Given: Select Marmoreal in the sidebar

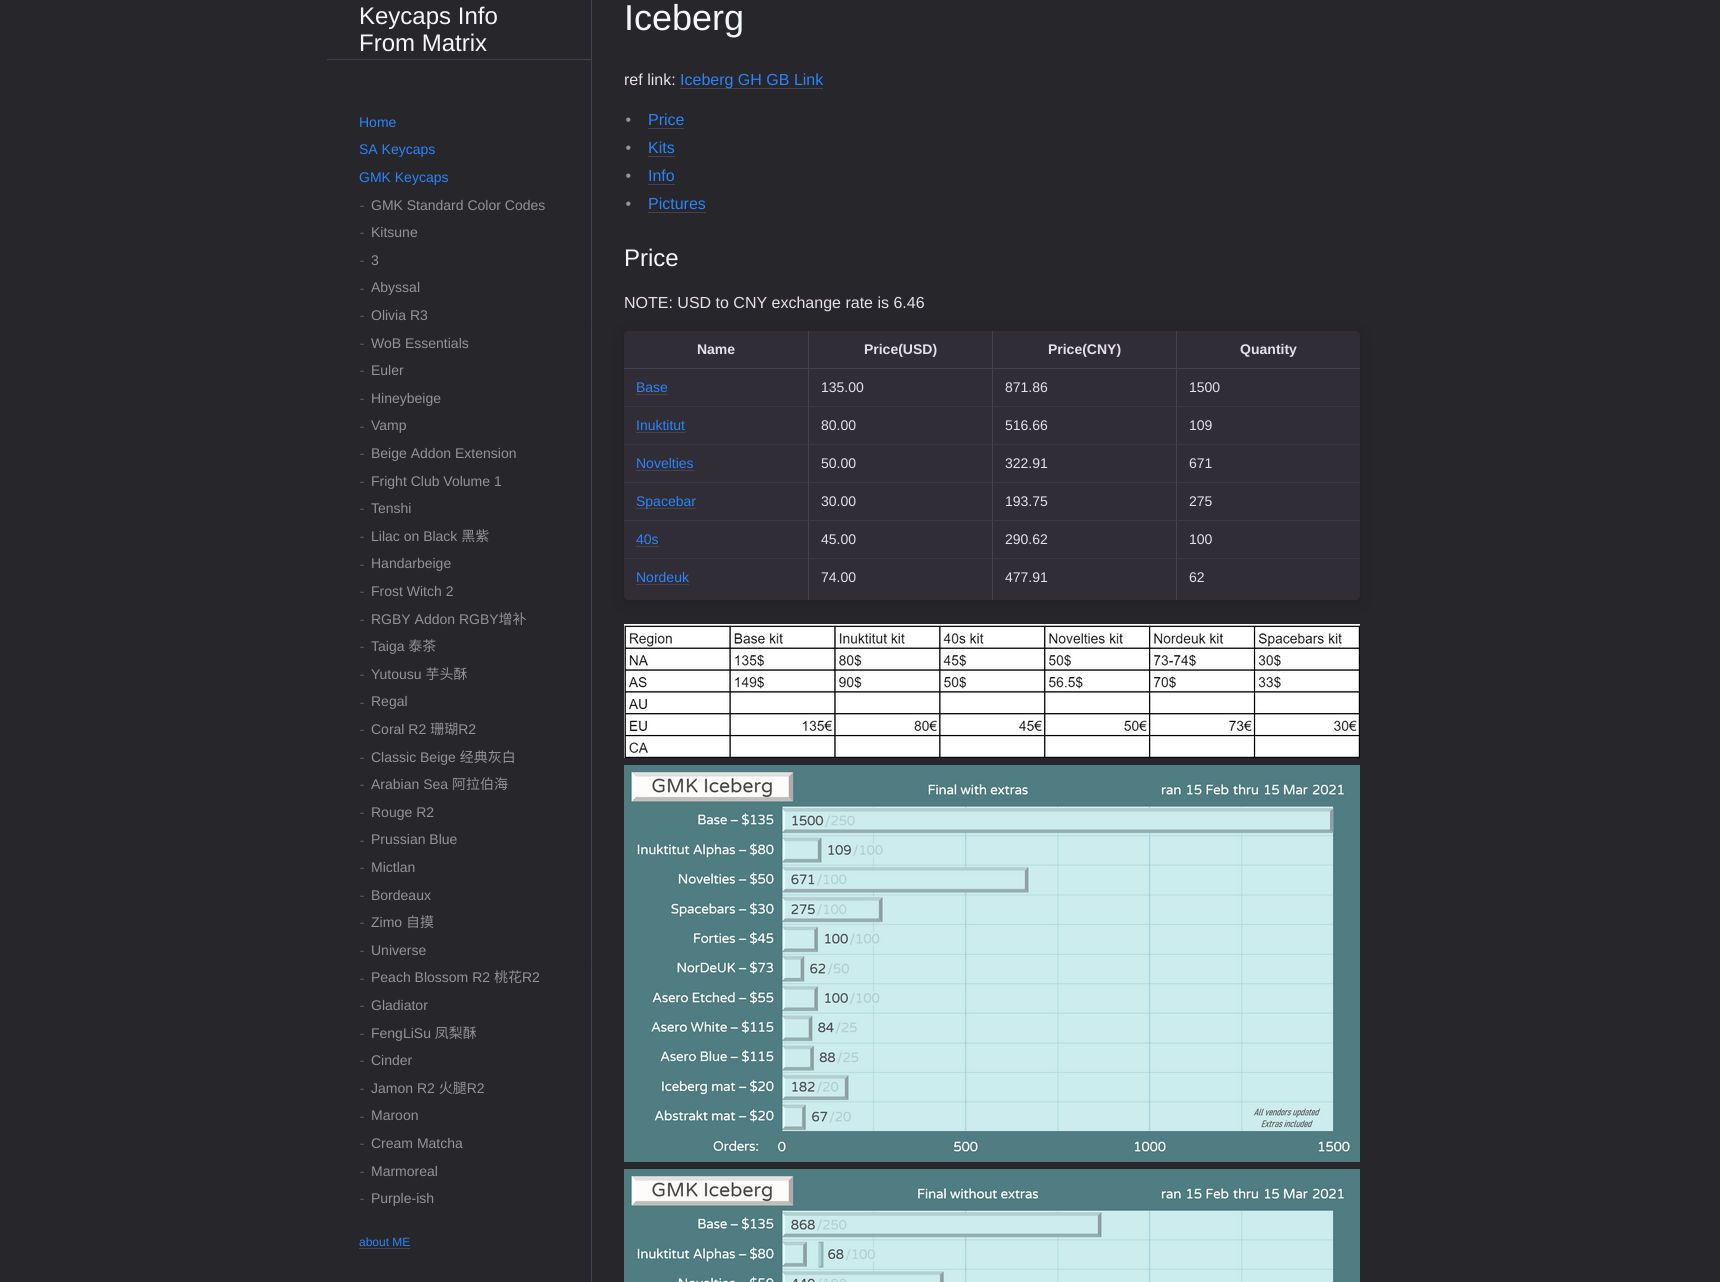Looking at the screenshot, I should pyautogui.click(x=404, y=1172).
